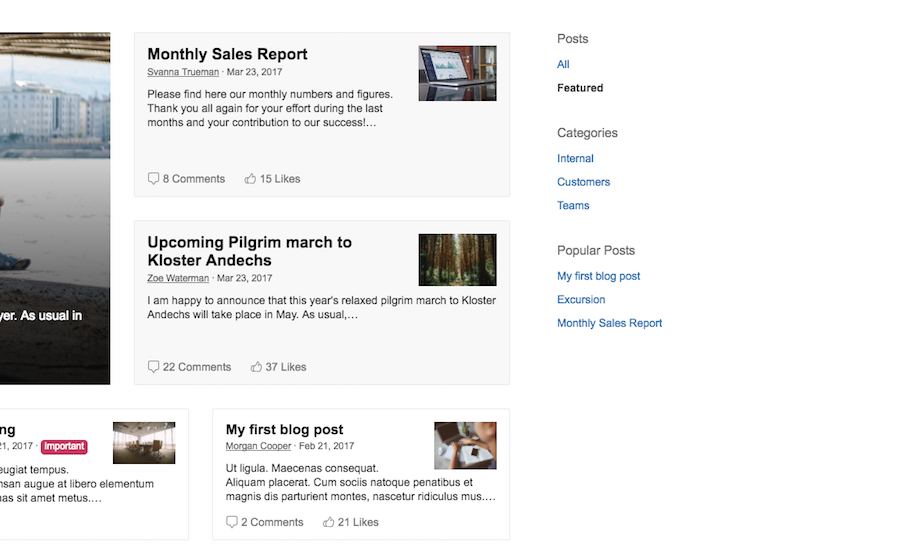Open the Teams category
Viewport: 920px width, 559px height.
(573, 205)
